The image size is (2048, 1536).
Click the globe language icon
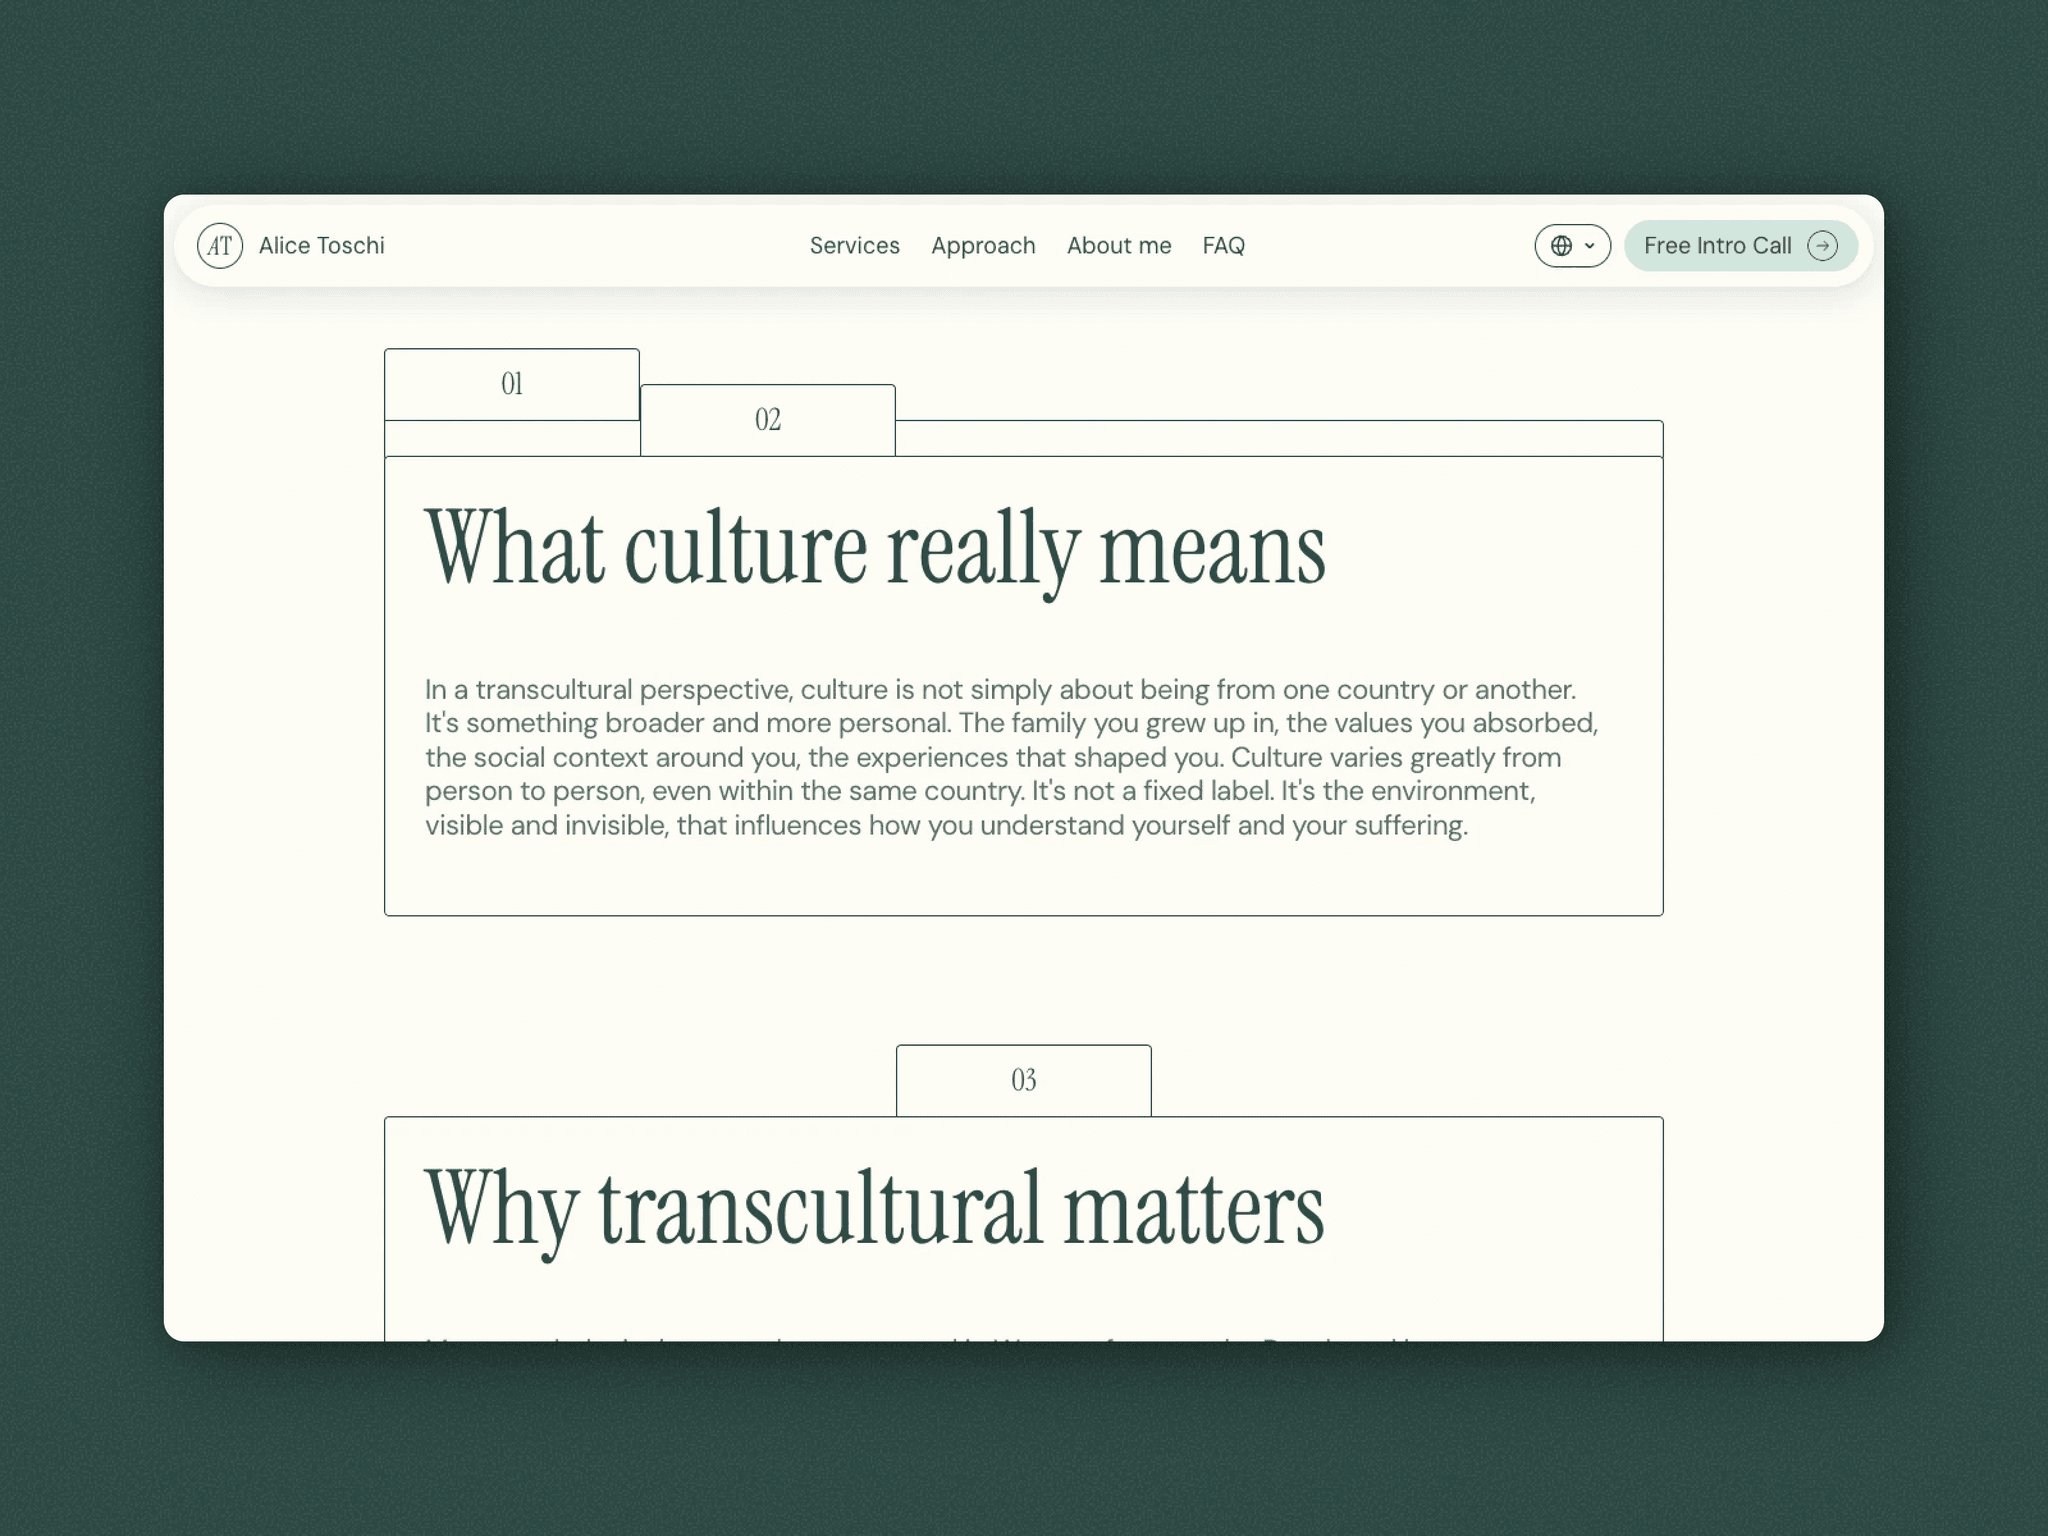1561,245
